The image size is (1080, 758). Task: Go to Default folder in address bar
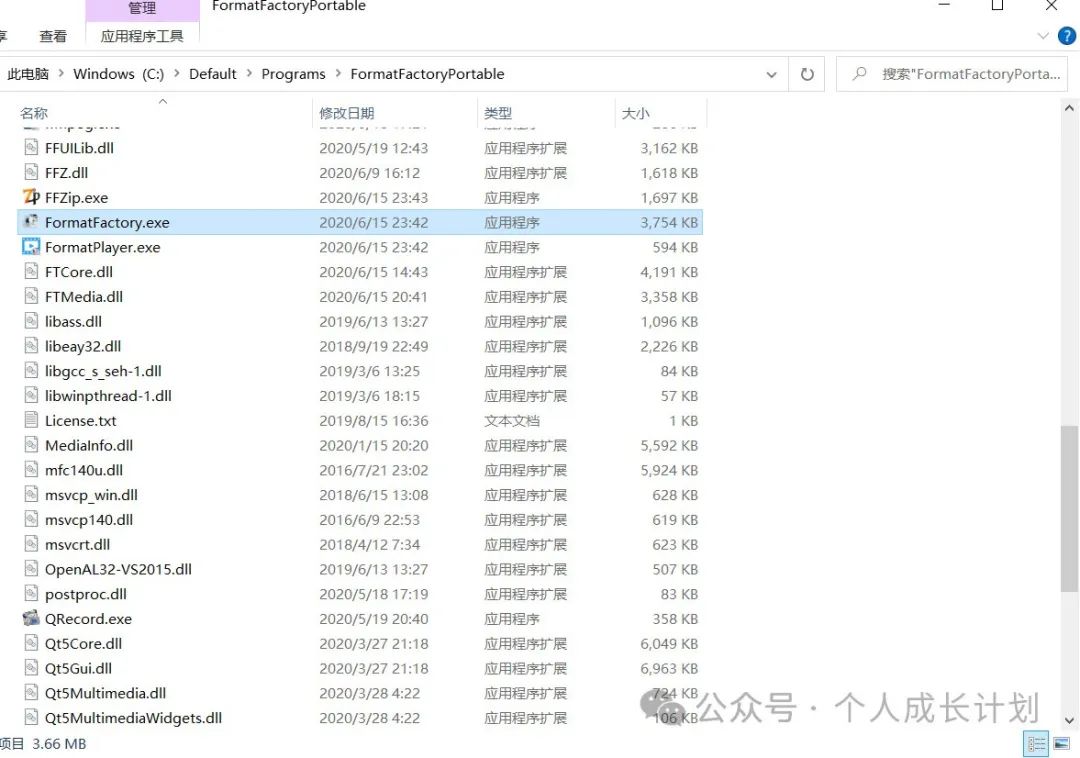(212, 74)
